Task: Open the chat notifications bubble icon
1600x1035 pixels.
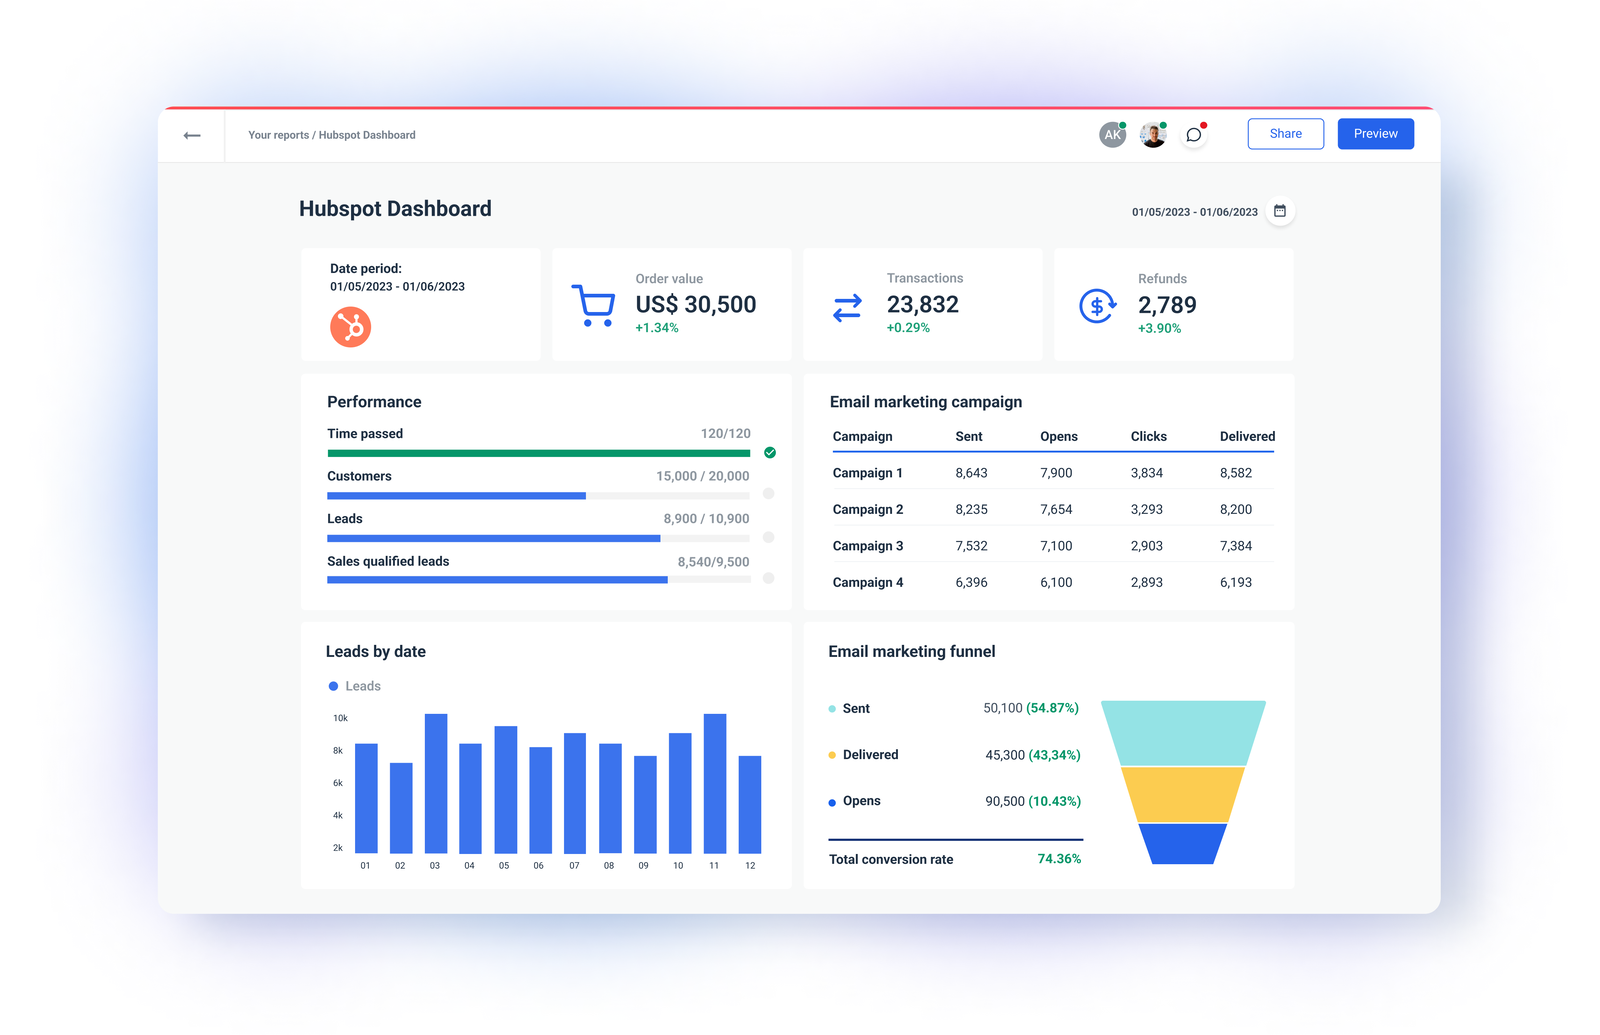Action: click(1192, 133)
